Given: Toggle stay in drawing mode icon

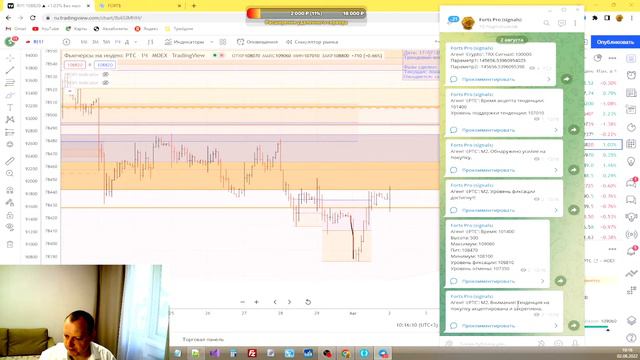Looking at the screenshot, I should pos(10,202).
